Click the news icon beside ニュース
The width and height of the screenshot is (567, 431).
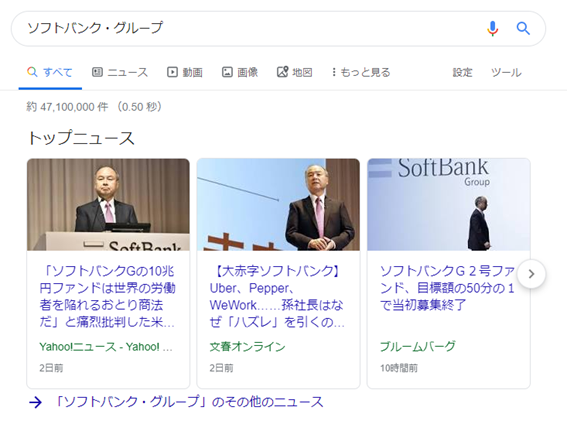tap(97, 72)
